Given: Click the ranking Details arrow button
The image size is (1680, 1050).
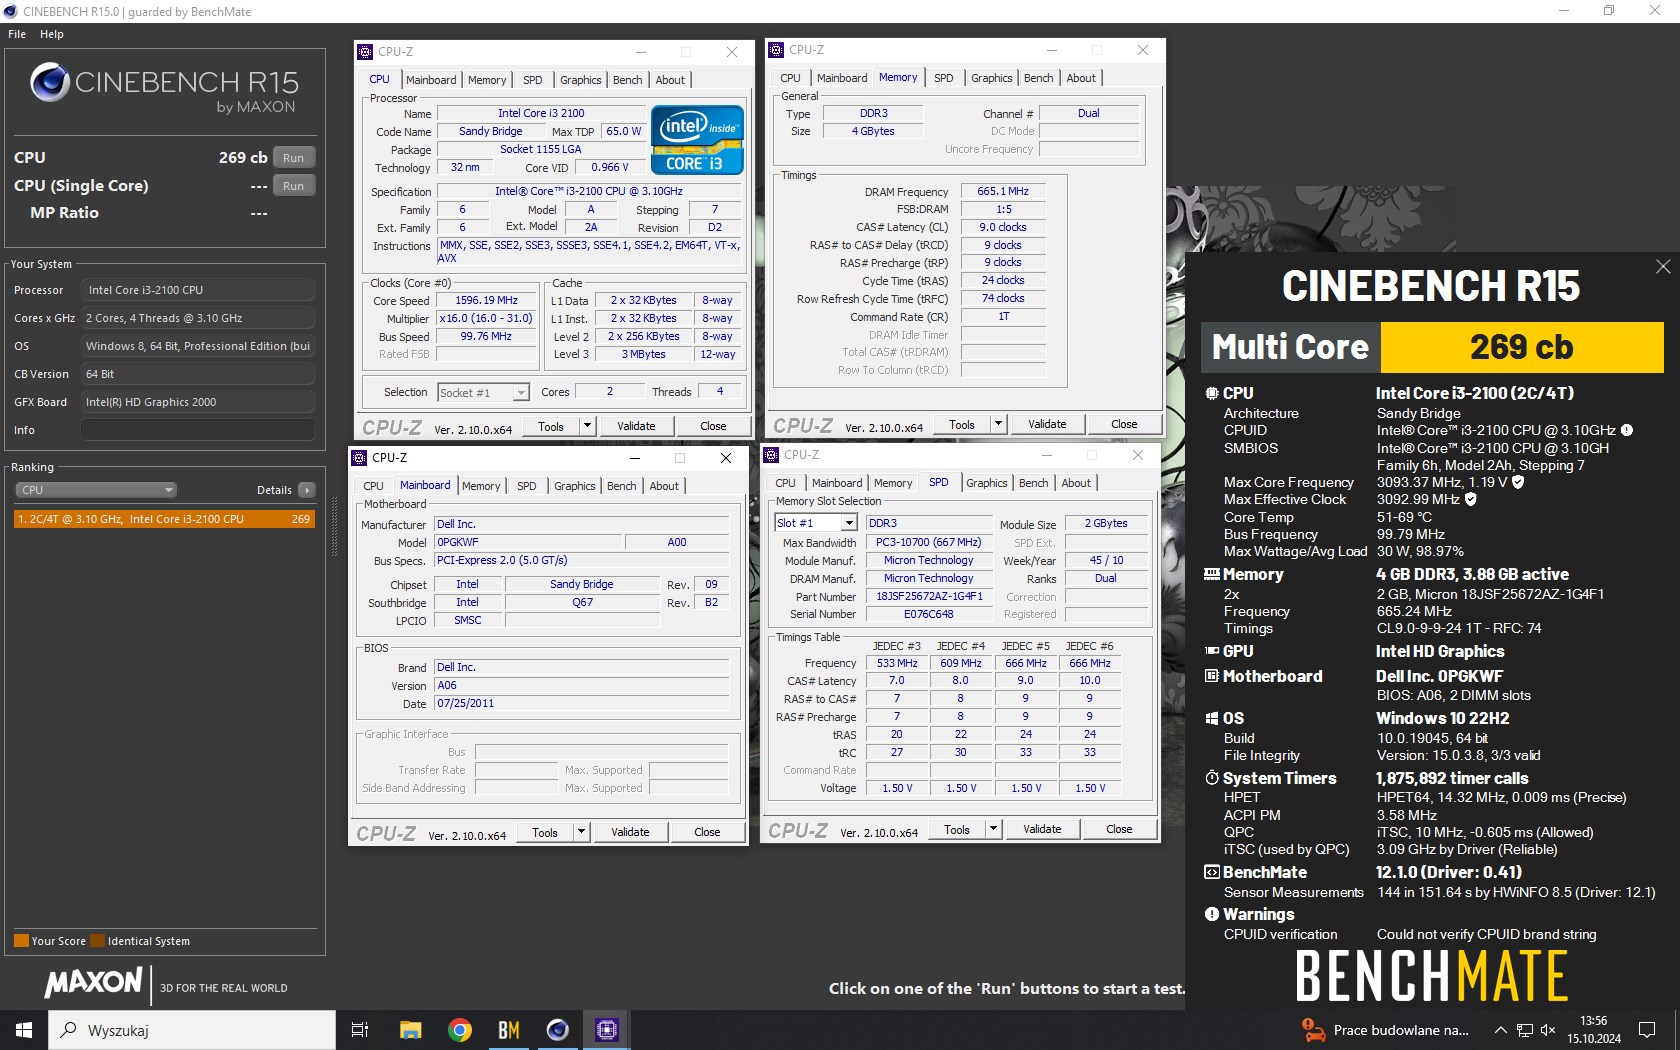Looking at the screenshot, I should 307,490.
